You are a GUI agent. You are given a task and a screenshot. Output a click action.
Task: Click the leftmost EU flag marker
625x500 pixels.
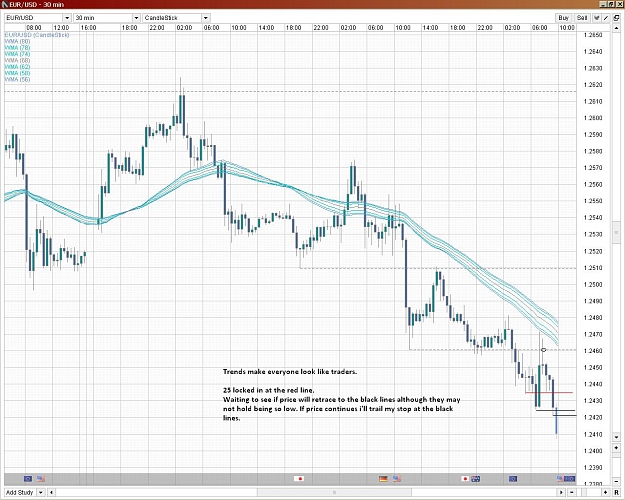pyautogui.click(x=28, y=478)
